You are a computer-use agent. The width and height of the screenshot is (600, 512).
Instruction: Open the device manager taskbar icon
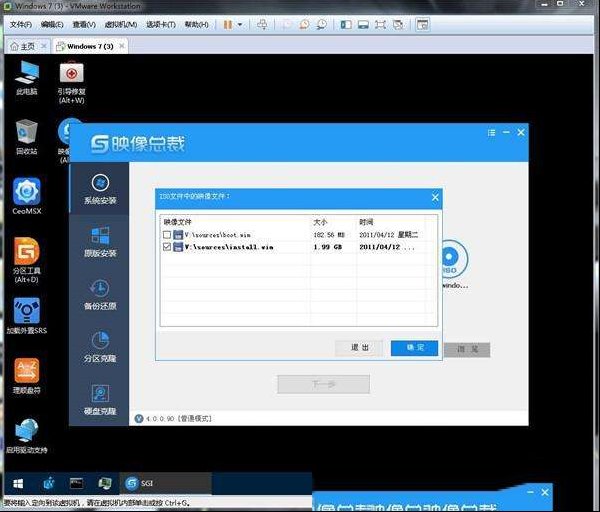click(105, 483)
